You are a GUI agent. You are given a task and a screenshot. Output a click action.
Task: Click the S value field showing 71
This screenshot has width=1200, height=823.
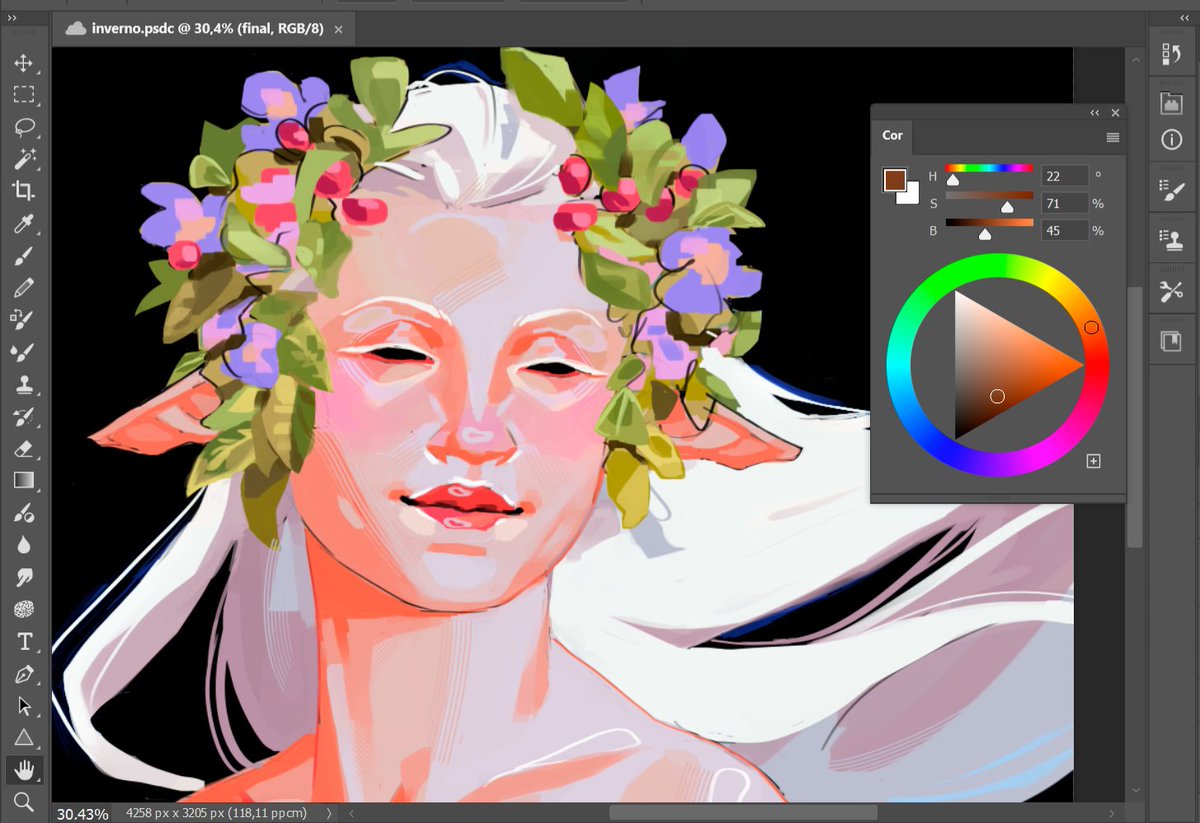point(1065,203)
